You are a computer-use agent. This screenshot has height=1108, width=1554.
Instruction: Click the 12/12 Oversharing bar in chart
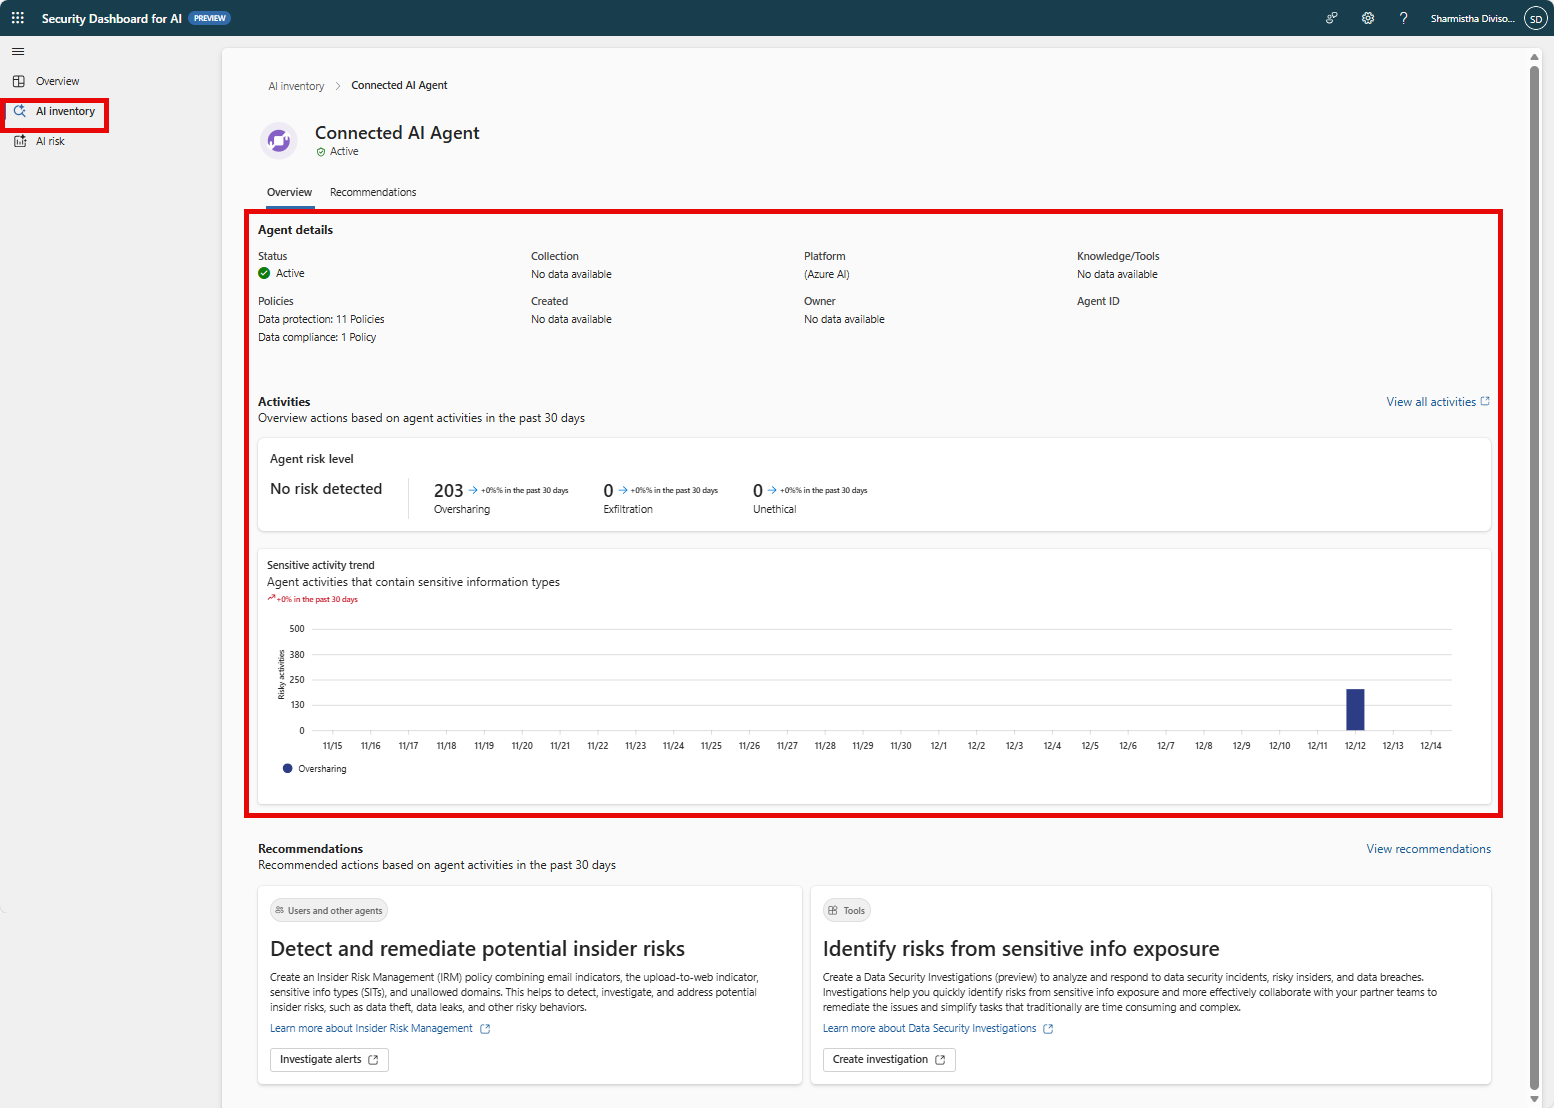1355,710
